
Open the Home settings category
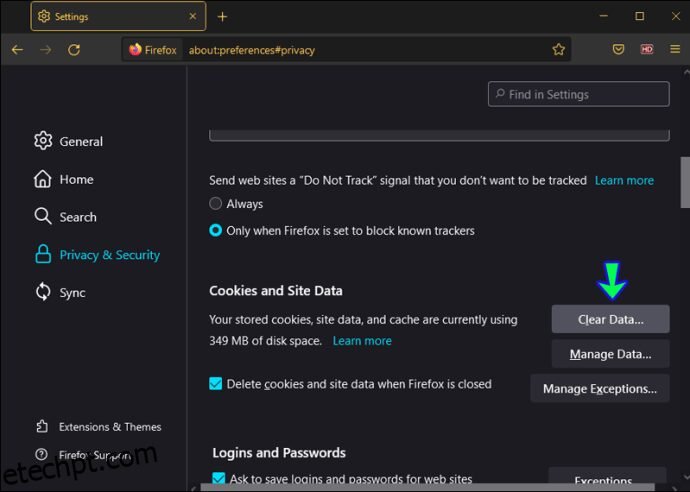coord(64,179)
